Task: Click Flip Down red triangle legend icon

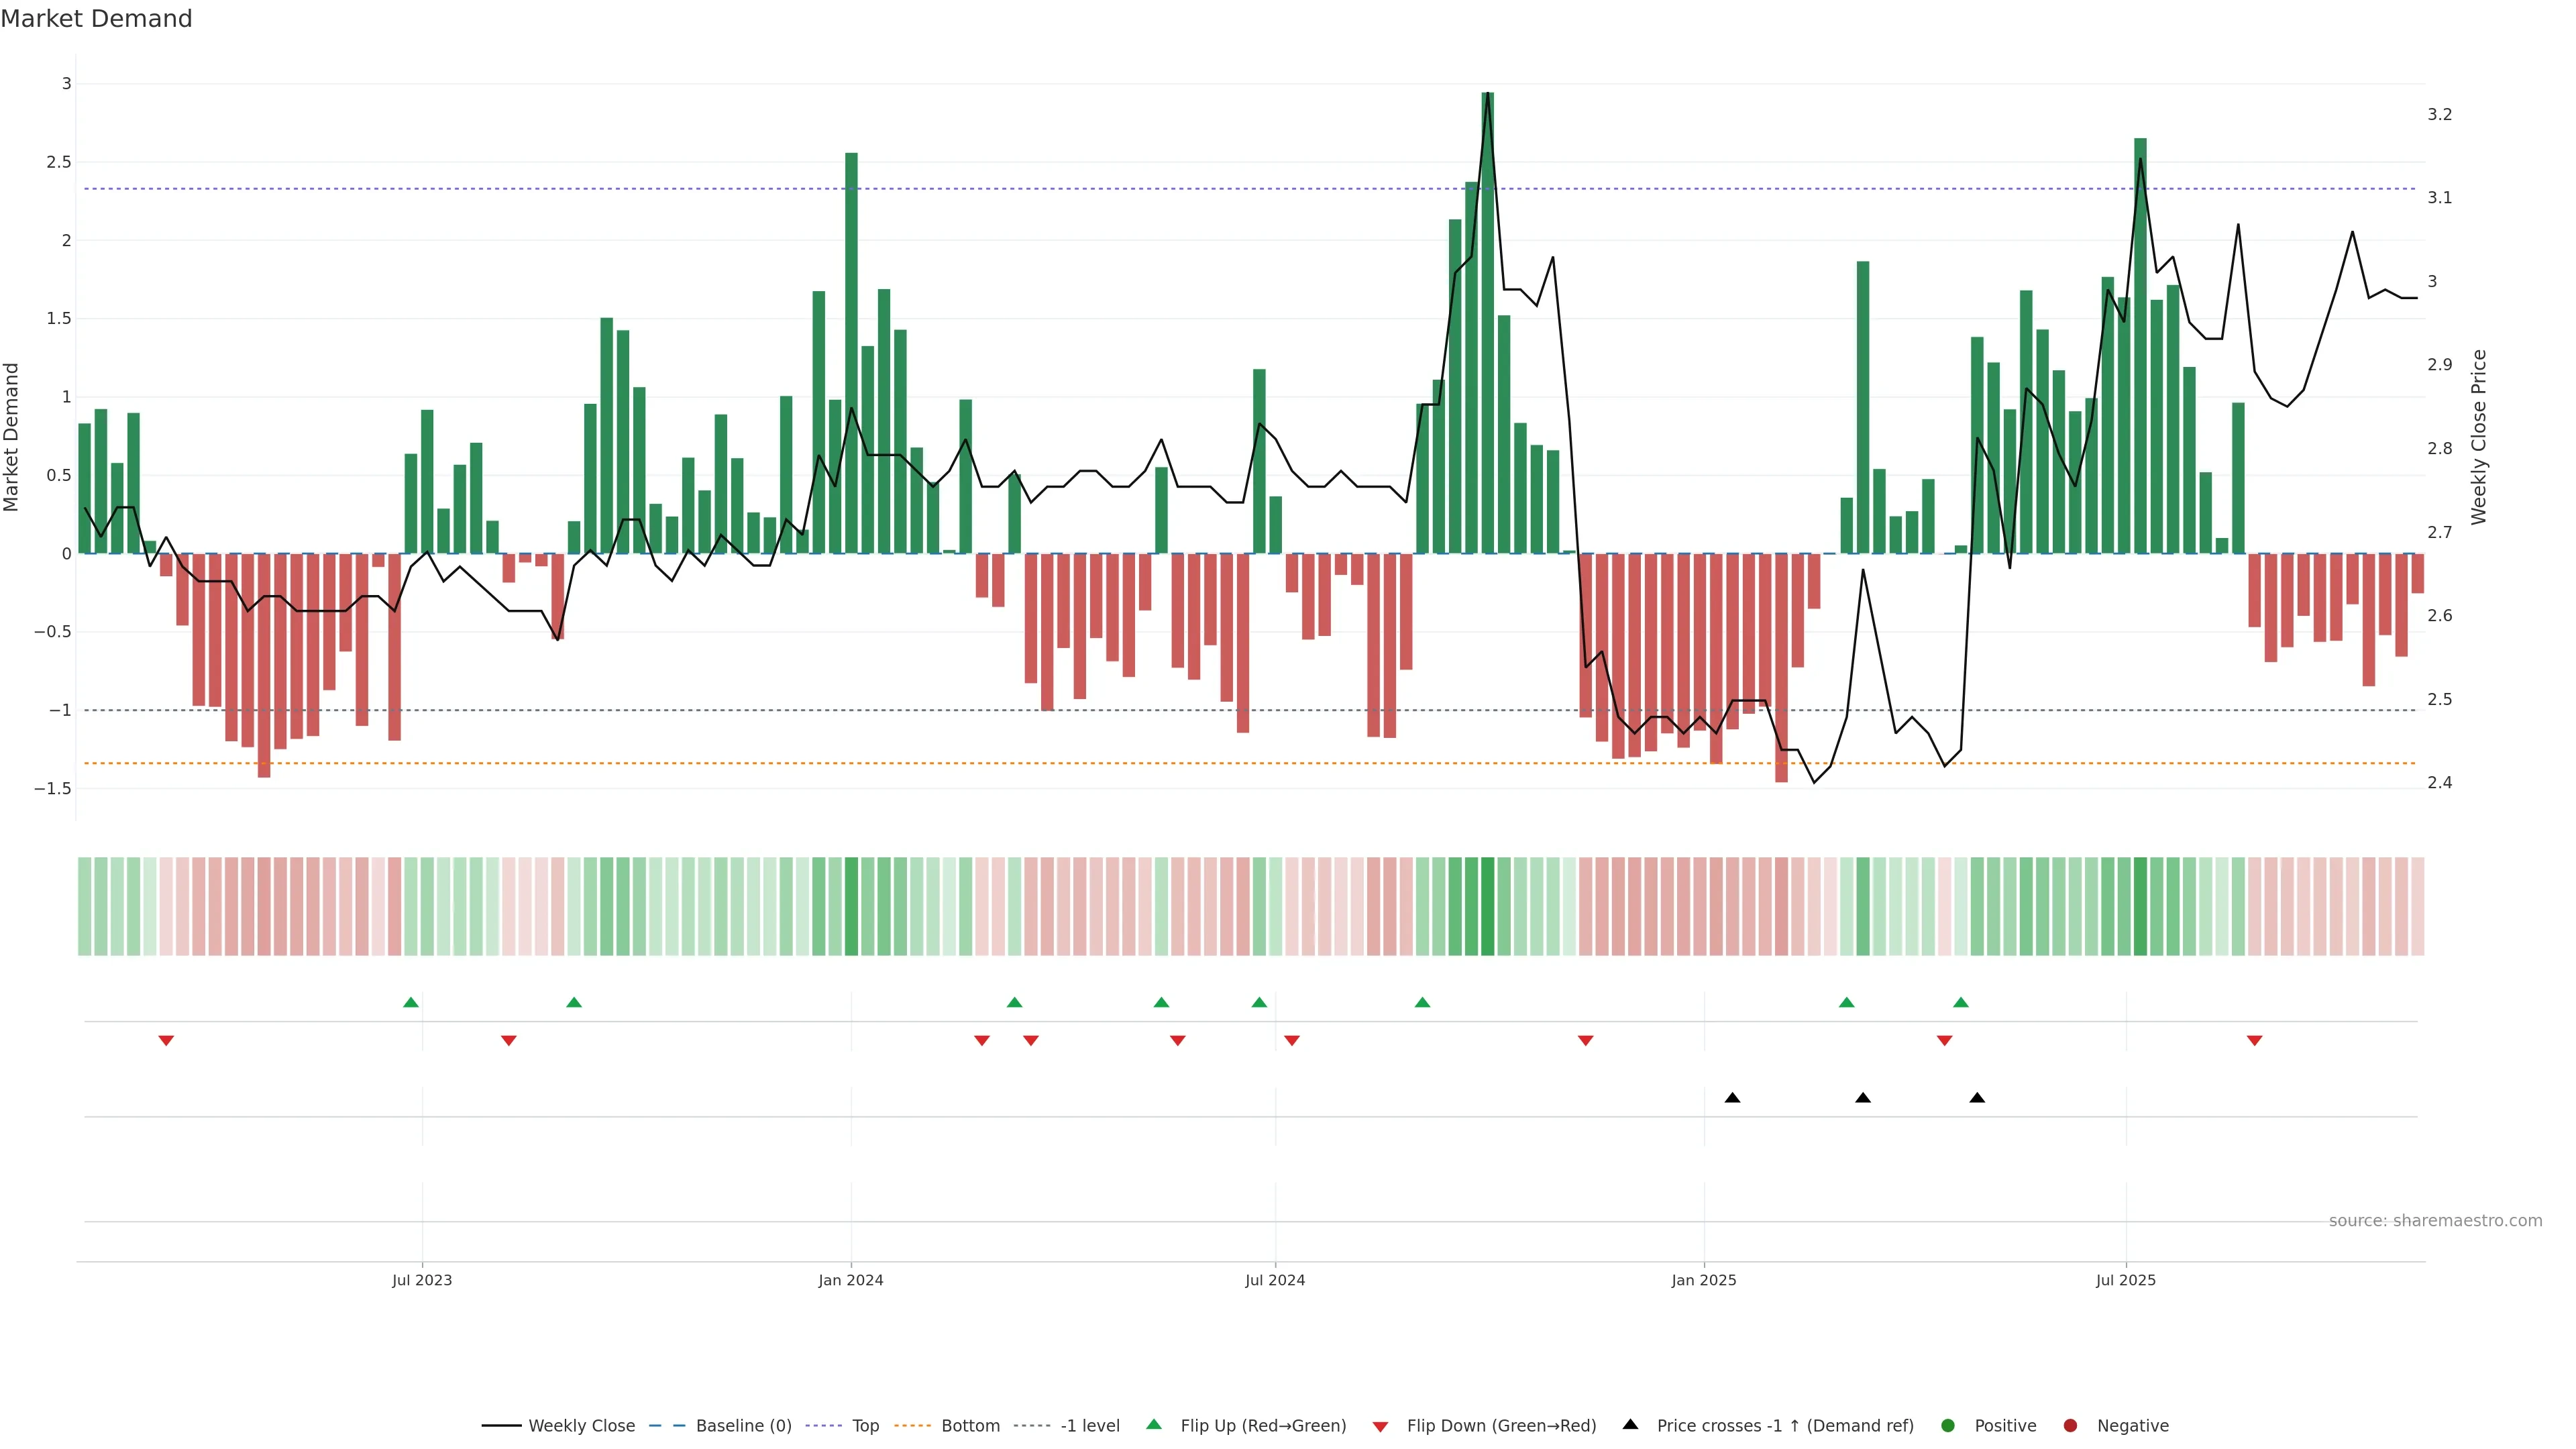Action: tap(1380, 1426)
